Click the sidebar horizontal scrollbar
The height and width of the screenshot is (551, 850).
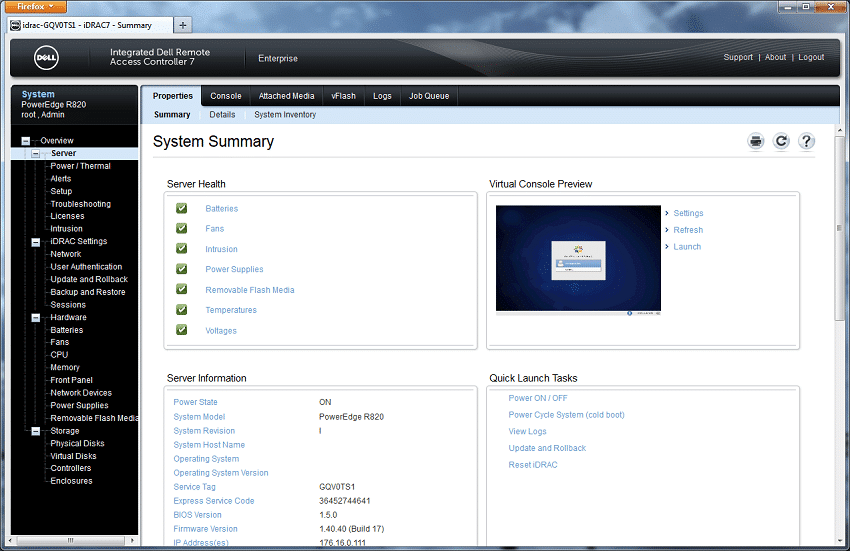pyautogui.click(x=70, y=541)
